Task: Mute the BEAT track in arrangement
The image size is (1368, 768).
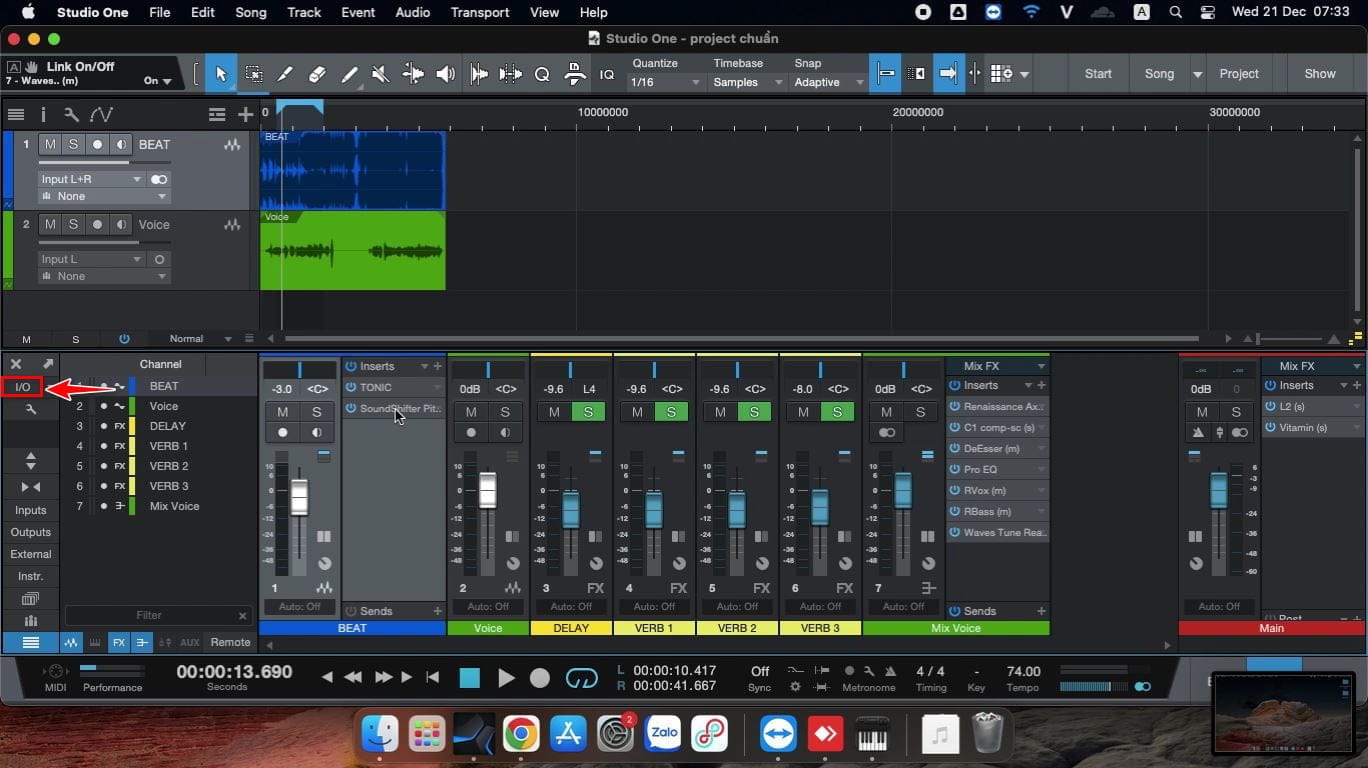Action: [50, 144]
